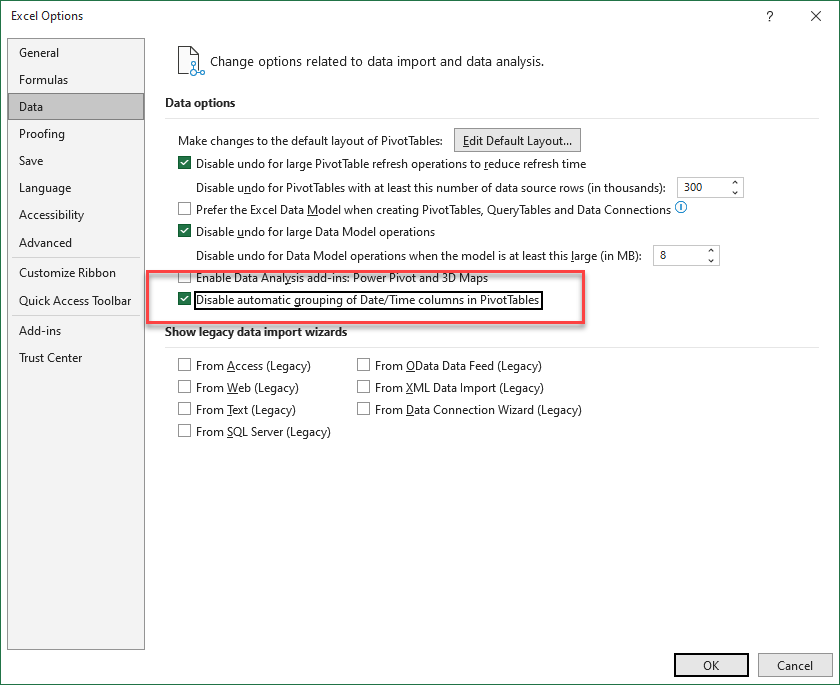Click the Help question mark icon
Image resolution: width=840 pixels, height=685 pixels.
(x=769, y=16)
